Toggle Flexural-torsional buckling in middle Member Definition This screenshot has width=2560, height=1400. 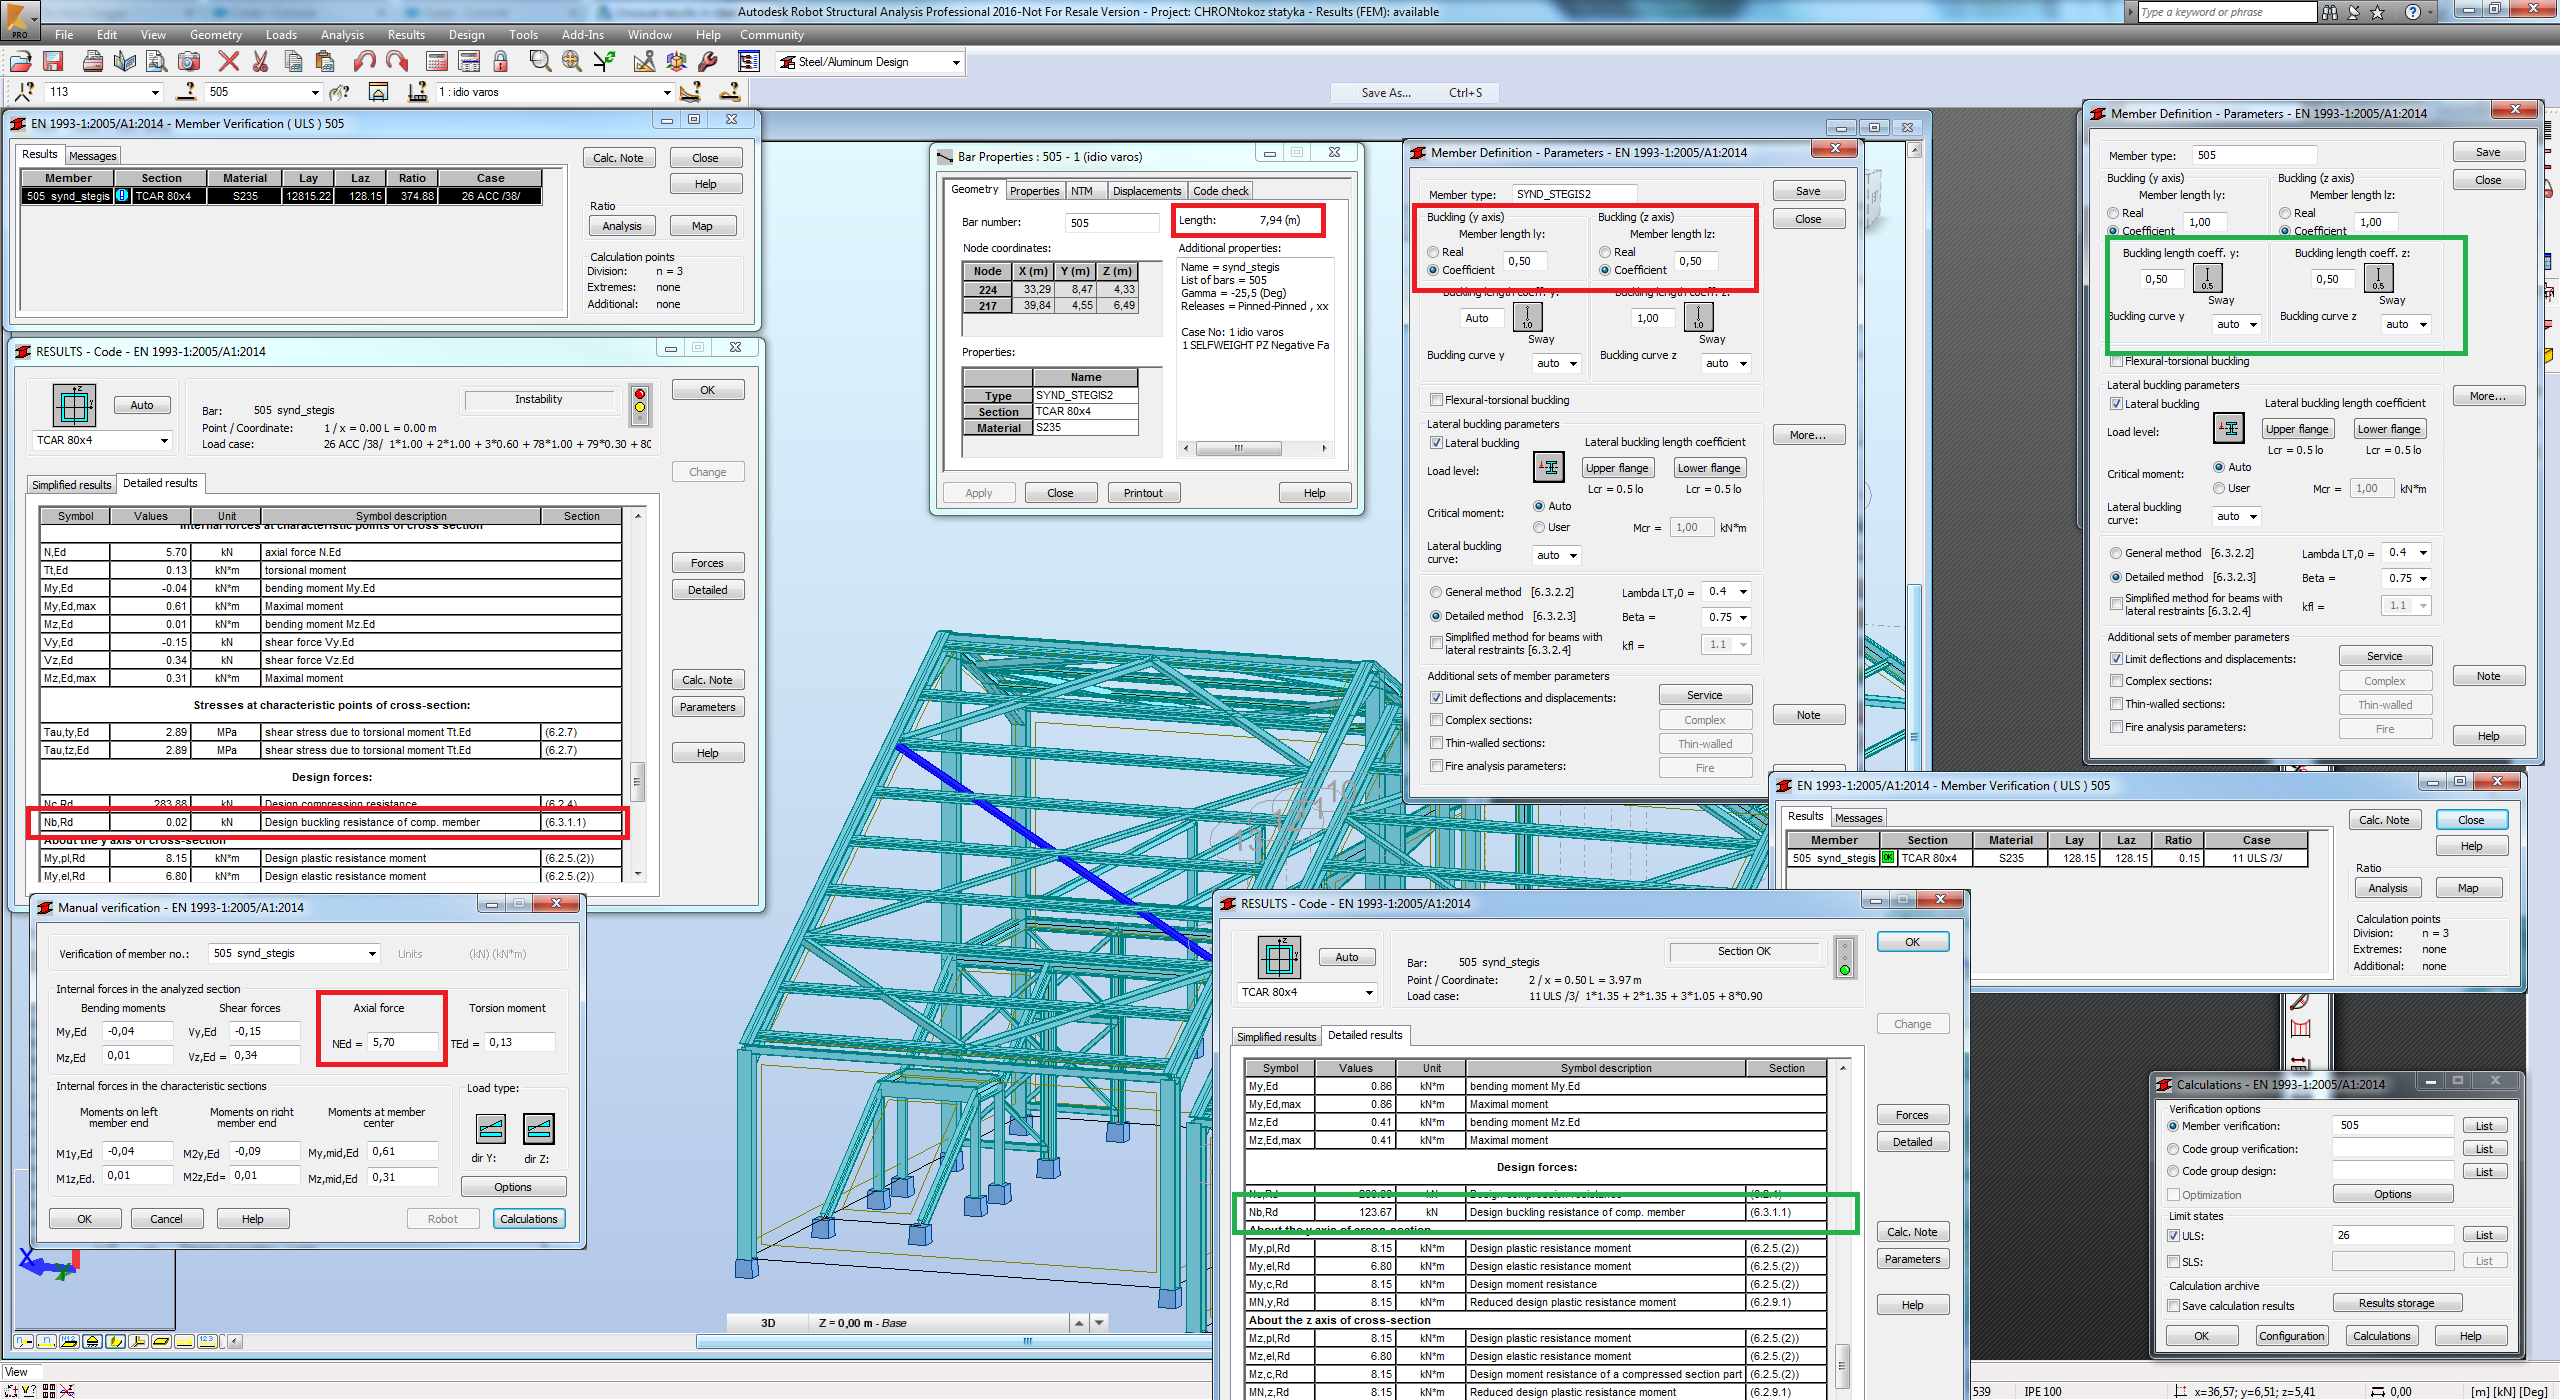tap(1436, 400)
